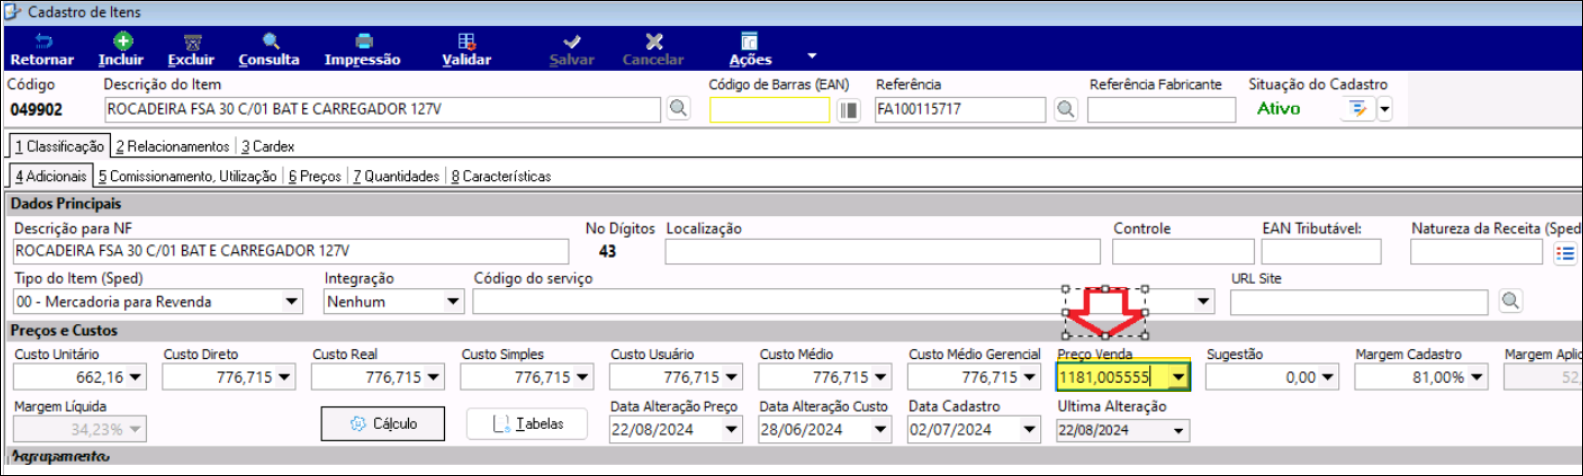Click the Descrição do Item field

[382, 109]
